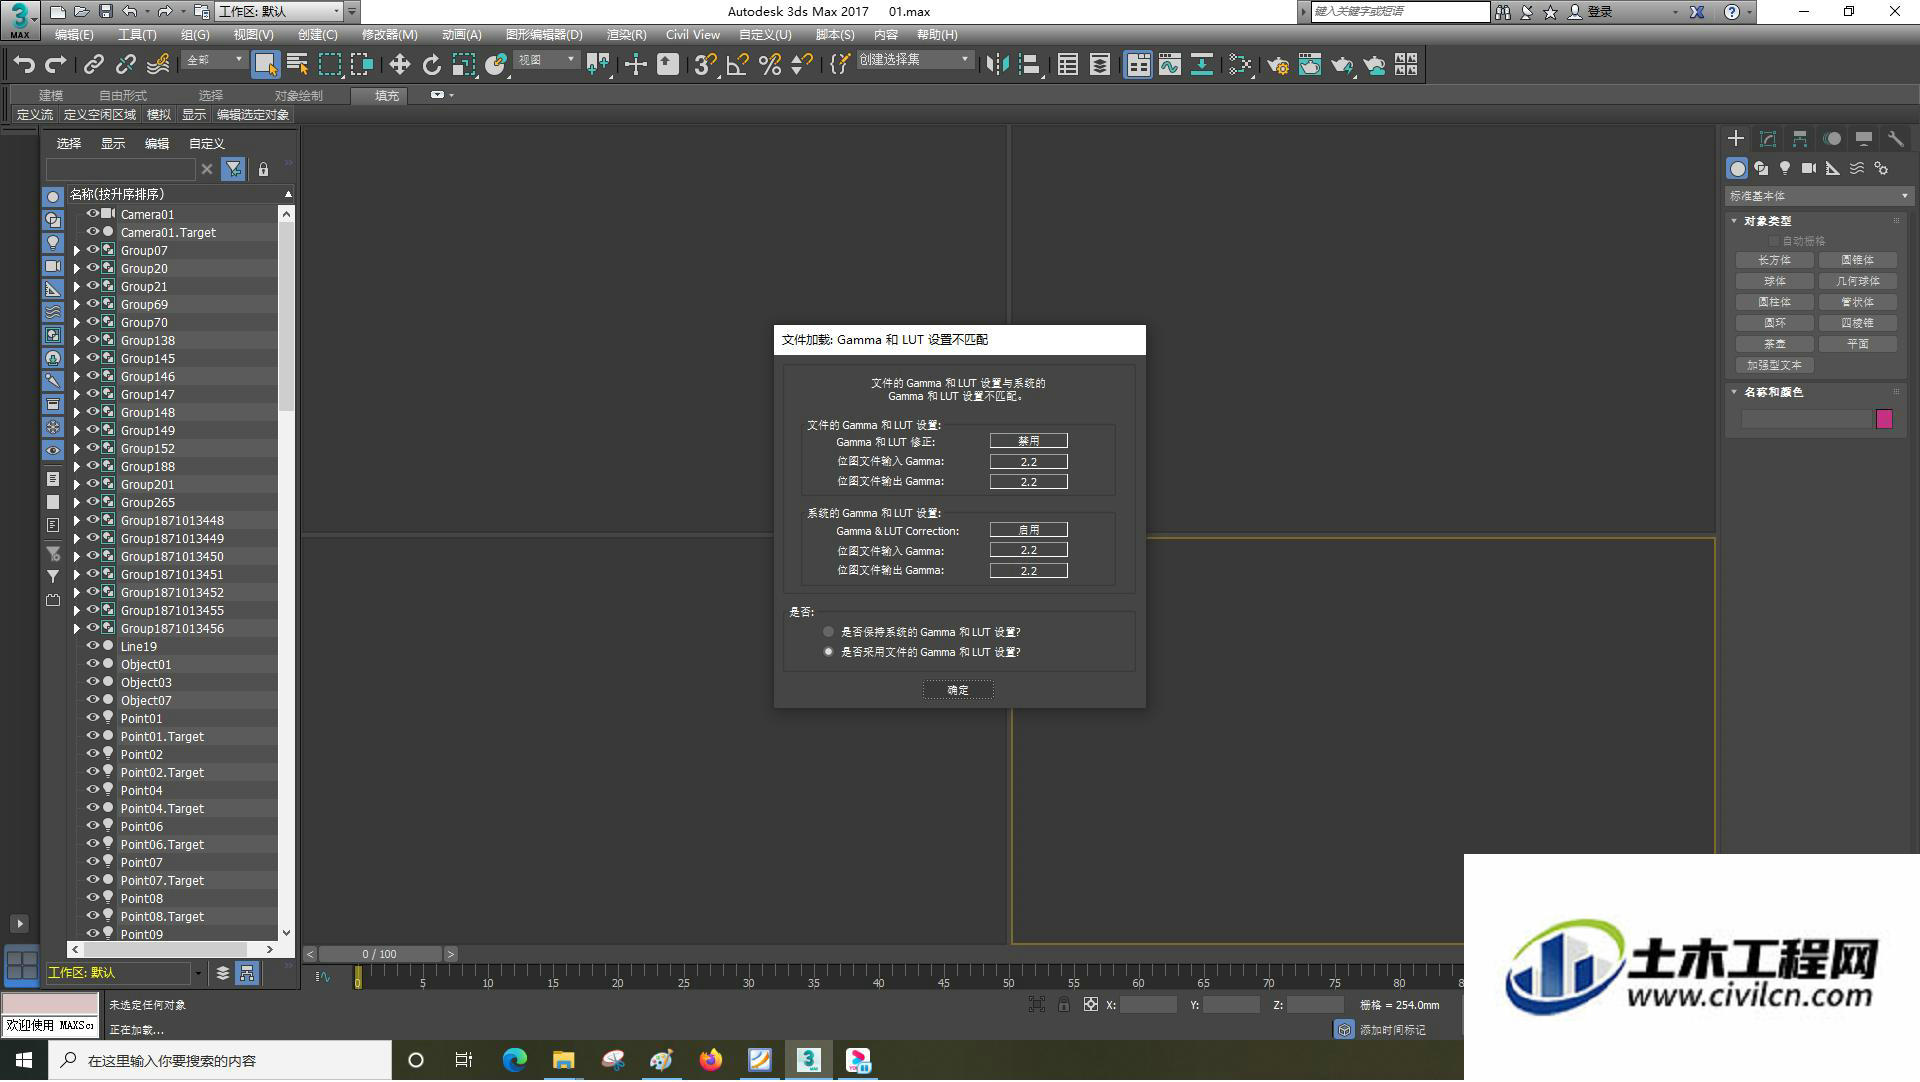Open the Material Editor icon
This screenshot has width=1920, height=1082.
point(1240,65)
